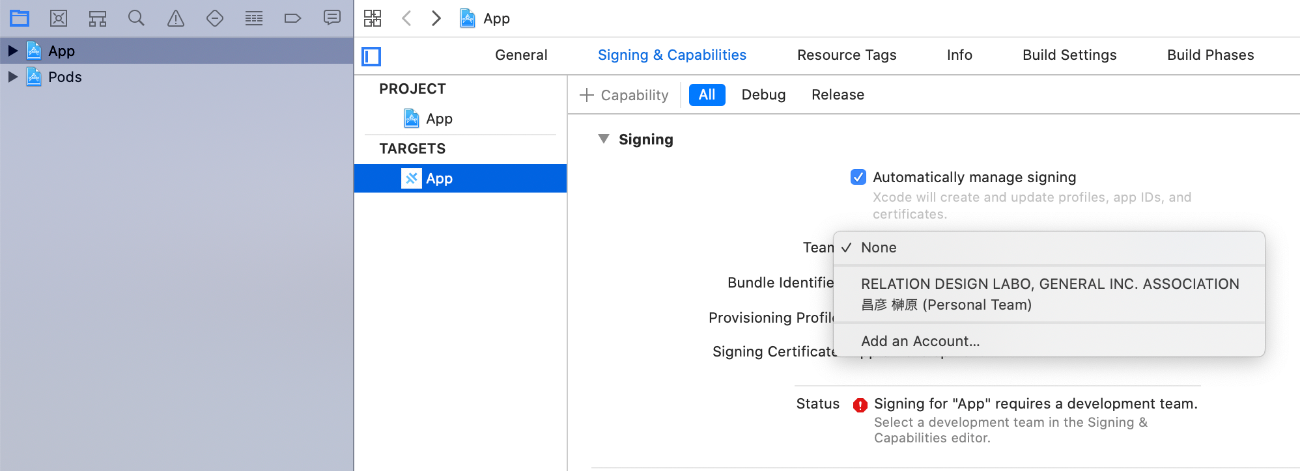Select the App row in navigator
The width and height of the screenshot is (1300, 471).
point(177,51)
